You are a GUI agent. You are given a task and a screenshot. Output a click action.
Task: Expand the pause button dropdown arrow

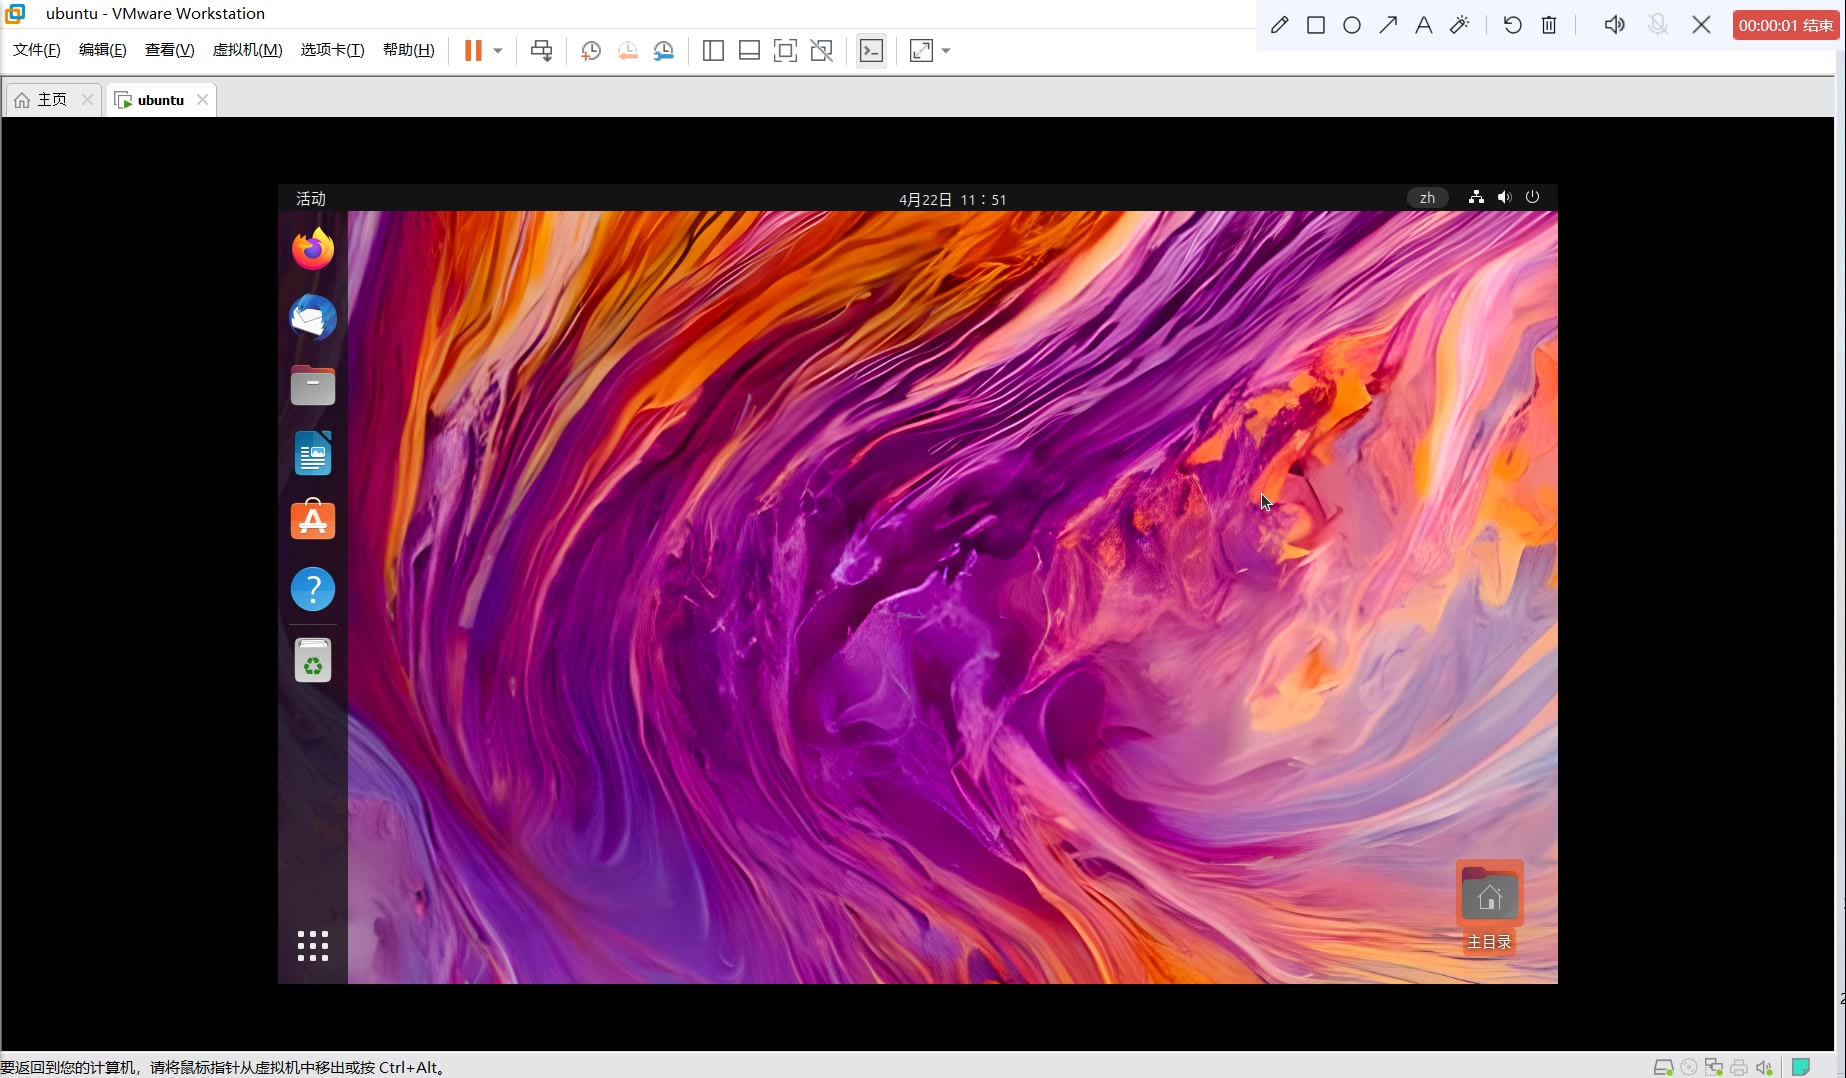click(x=498, y=51)
